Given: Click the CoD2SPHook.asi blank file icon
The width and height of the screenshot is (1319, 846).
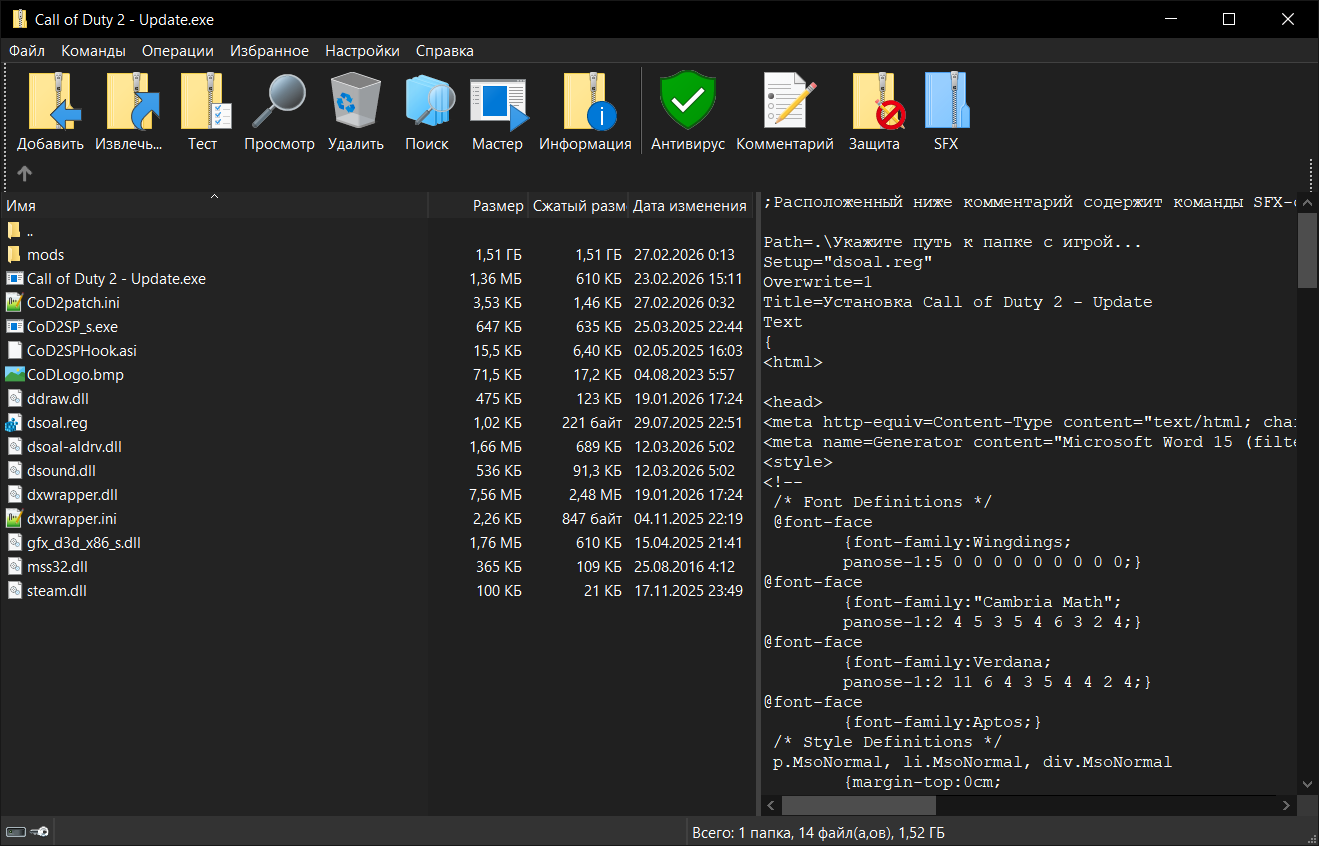Looking at the screenshot, I should click(14, 351).
